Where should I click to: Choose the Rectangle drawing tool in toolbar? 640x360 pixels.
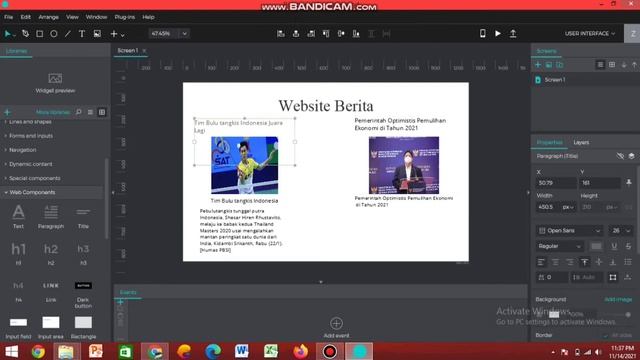tap(40, 34)
